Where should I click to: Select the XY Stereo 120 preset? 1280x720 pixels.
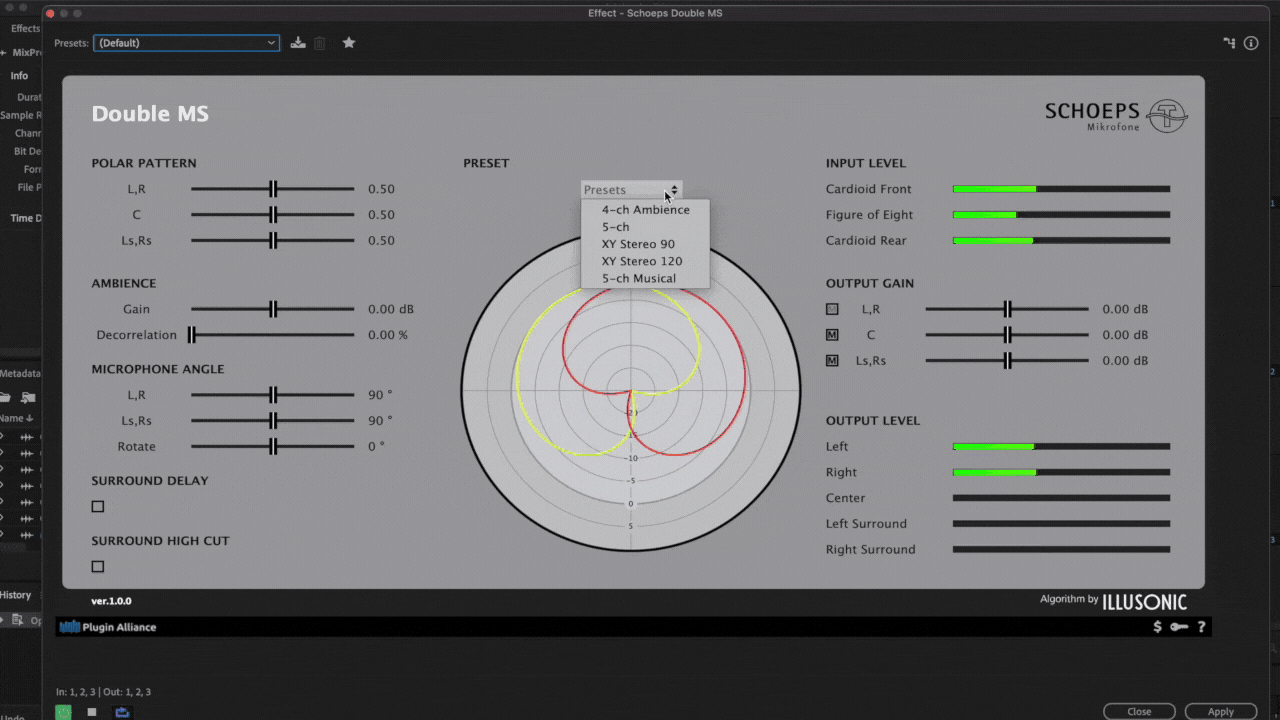645,261
